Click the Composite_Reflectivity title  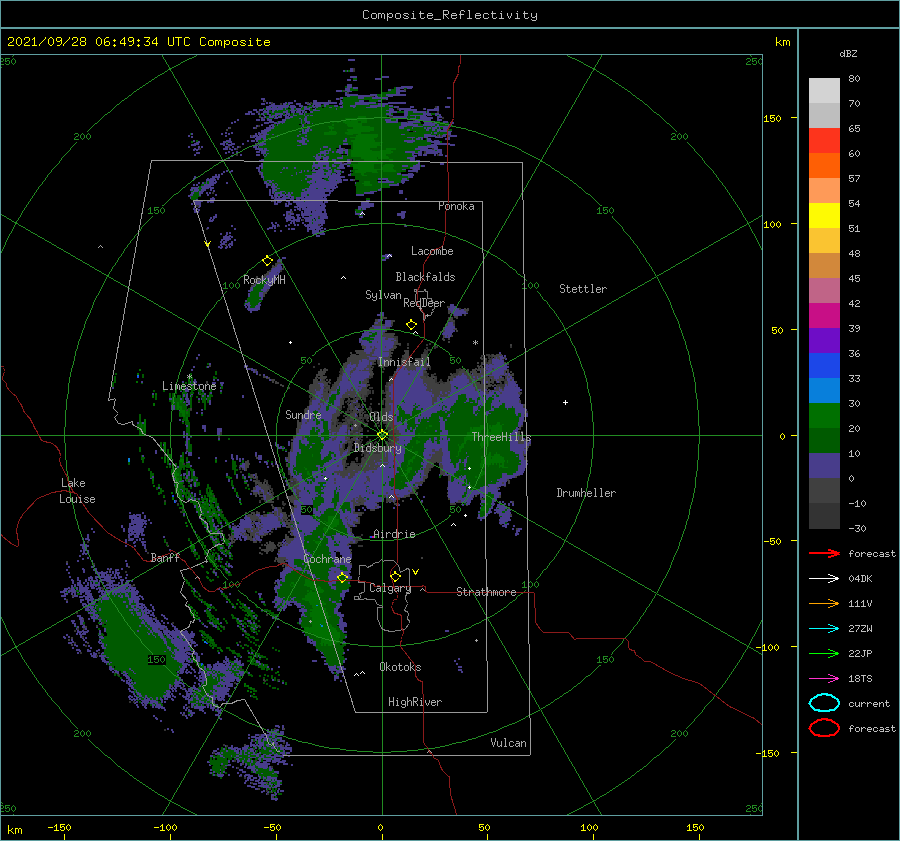450,15
